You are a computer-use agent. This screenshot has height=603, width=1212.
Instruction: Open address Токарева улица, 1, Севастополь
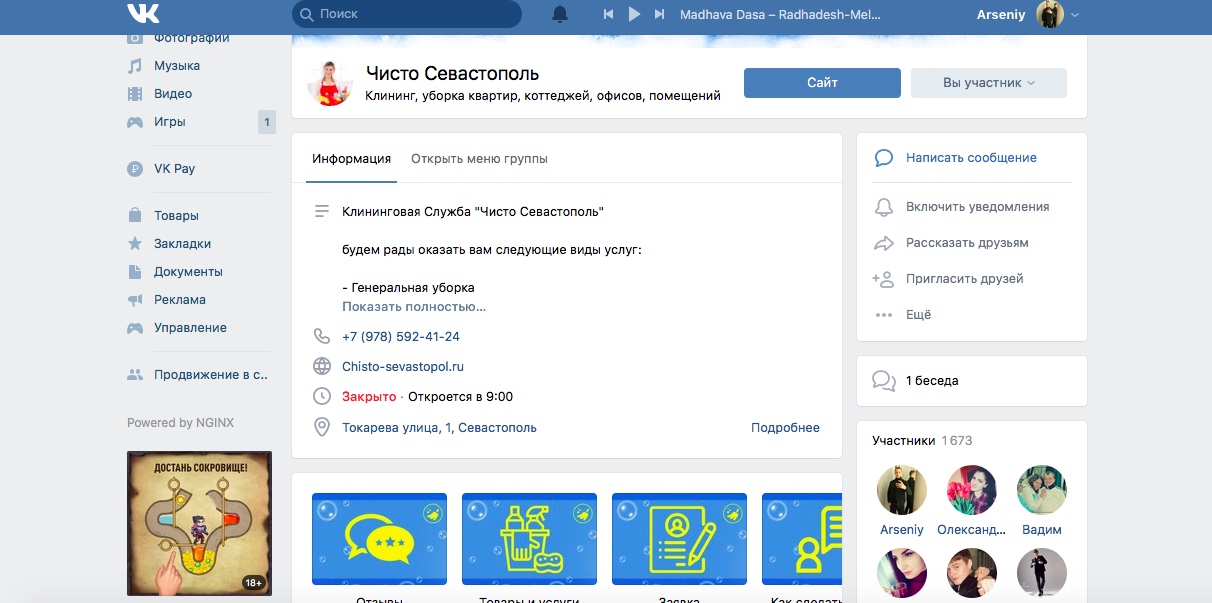pos(439,428)
